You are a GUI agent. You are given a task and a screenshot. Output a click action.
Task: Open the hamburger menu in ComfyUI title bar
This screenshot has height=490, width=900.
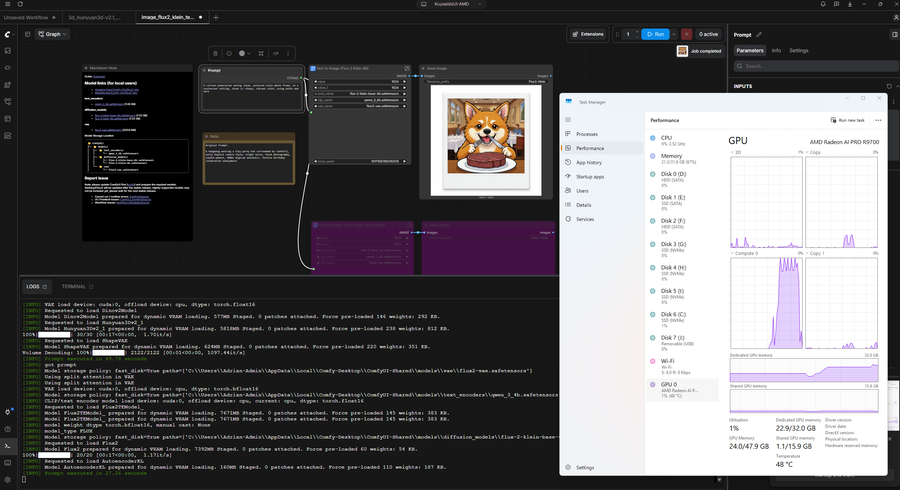[x=7, y=4]
